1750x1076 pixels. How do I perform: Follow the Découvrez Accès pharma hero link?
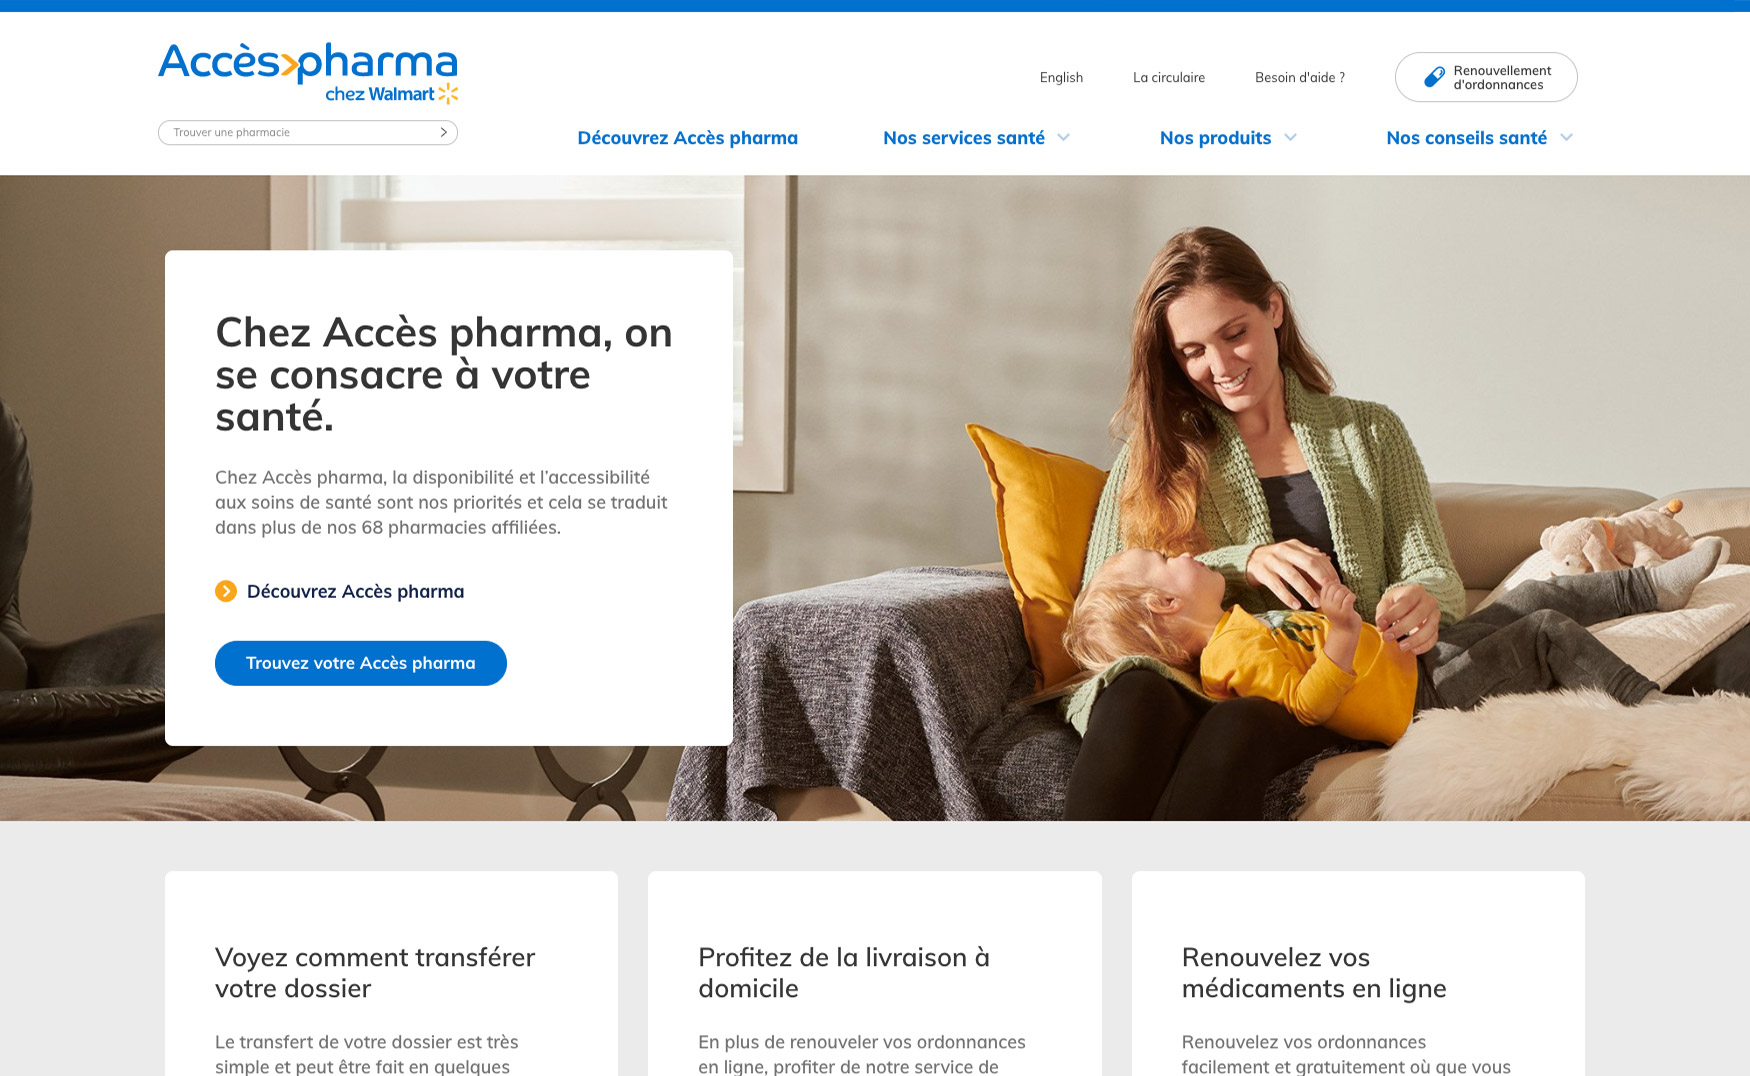coord(355,591)
